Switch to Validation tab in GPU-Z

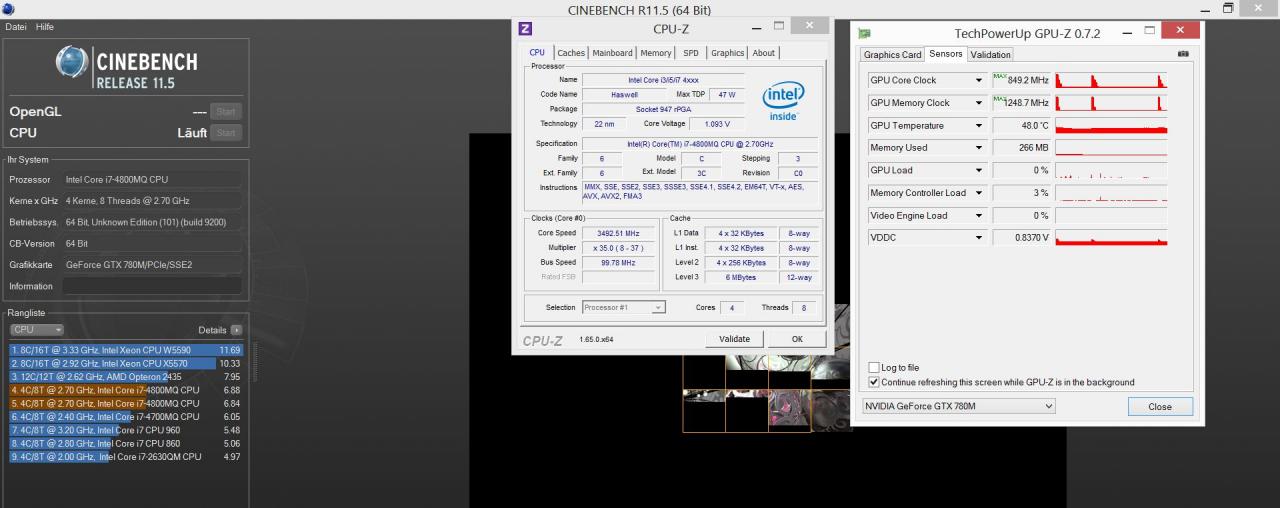click(990, 55)
